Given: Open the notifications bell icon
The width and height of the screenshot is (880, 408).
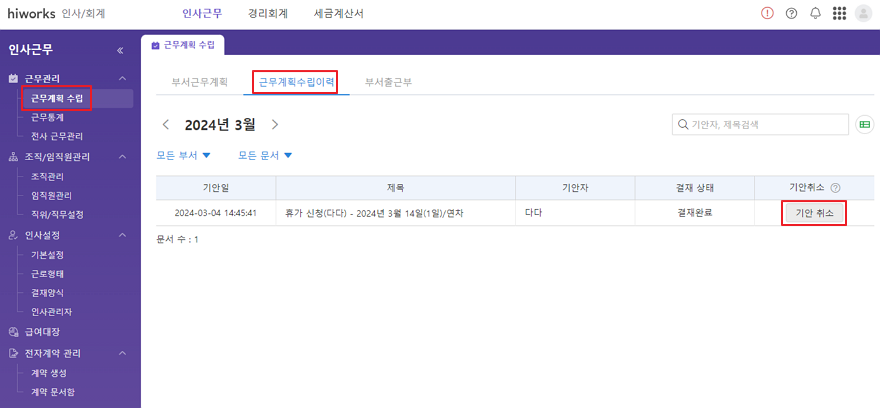Looking at the screenshot, I should [815, 14].
